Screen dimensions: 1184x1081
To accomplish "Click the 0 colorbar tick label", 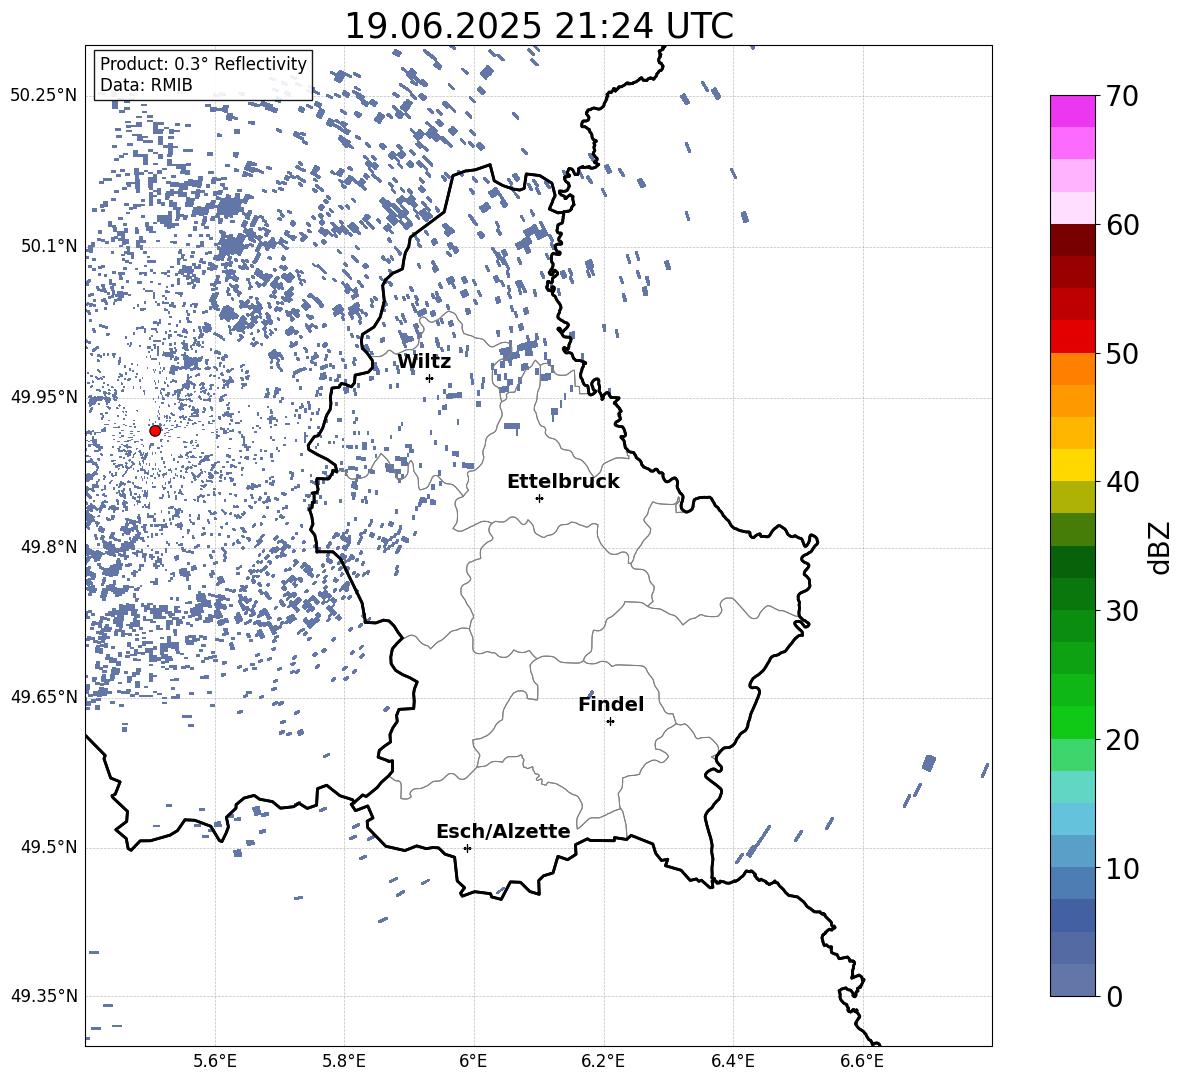I will pos(1114,996).
